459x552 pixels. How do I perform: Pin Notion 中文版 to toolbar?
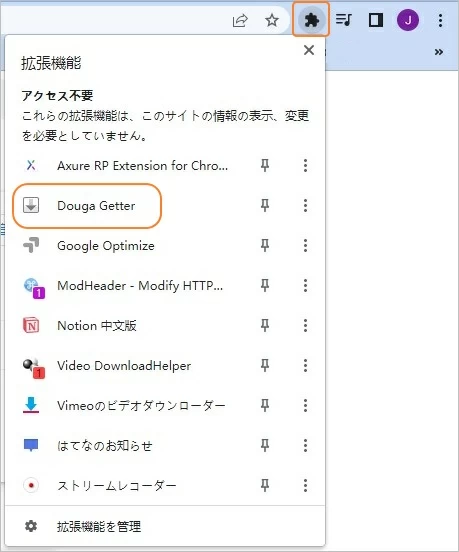265,326
